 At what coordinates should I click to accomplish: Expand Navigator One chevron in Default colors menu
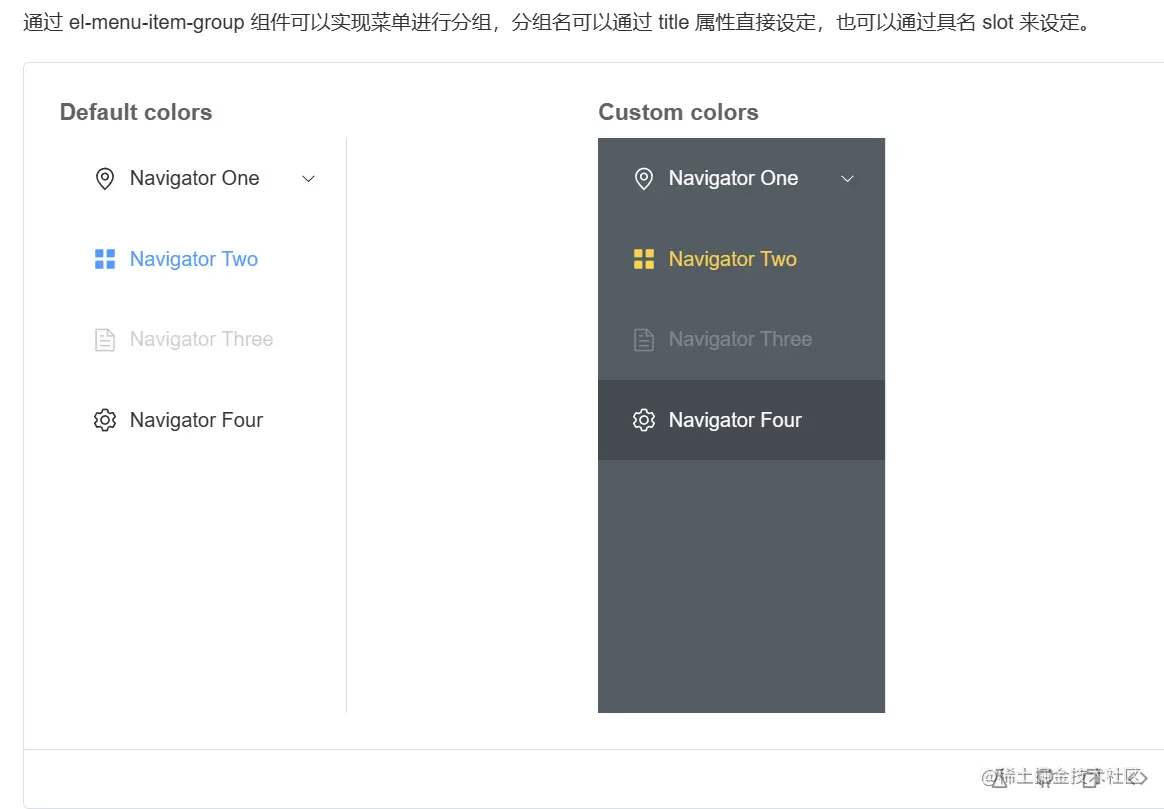[x=308, y=179]
